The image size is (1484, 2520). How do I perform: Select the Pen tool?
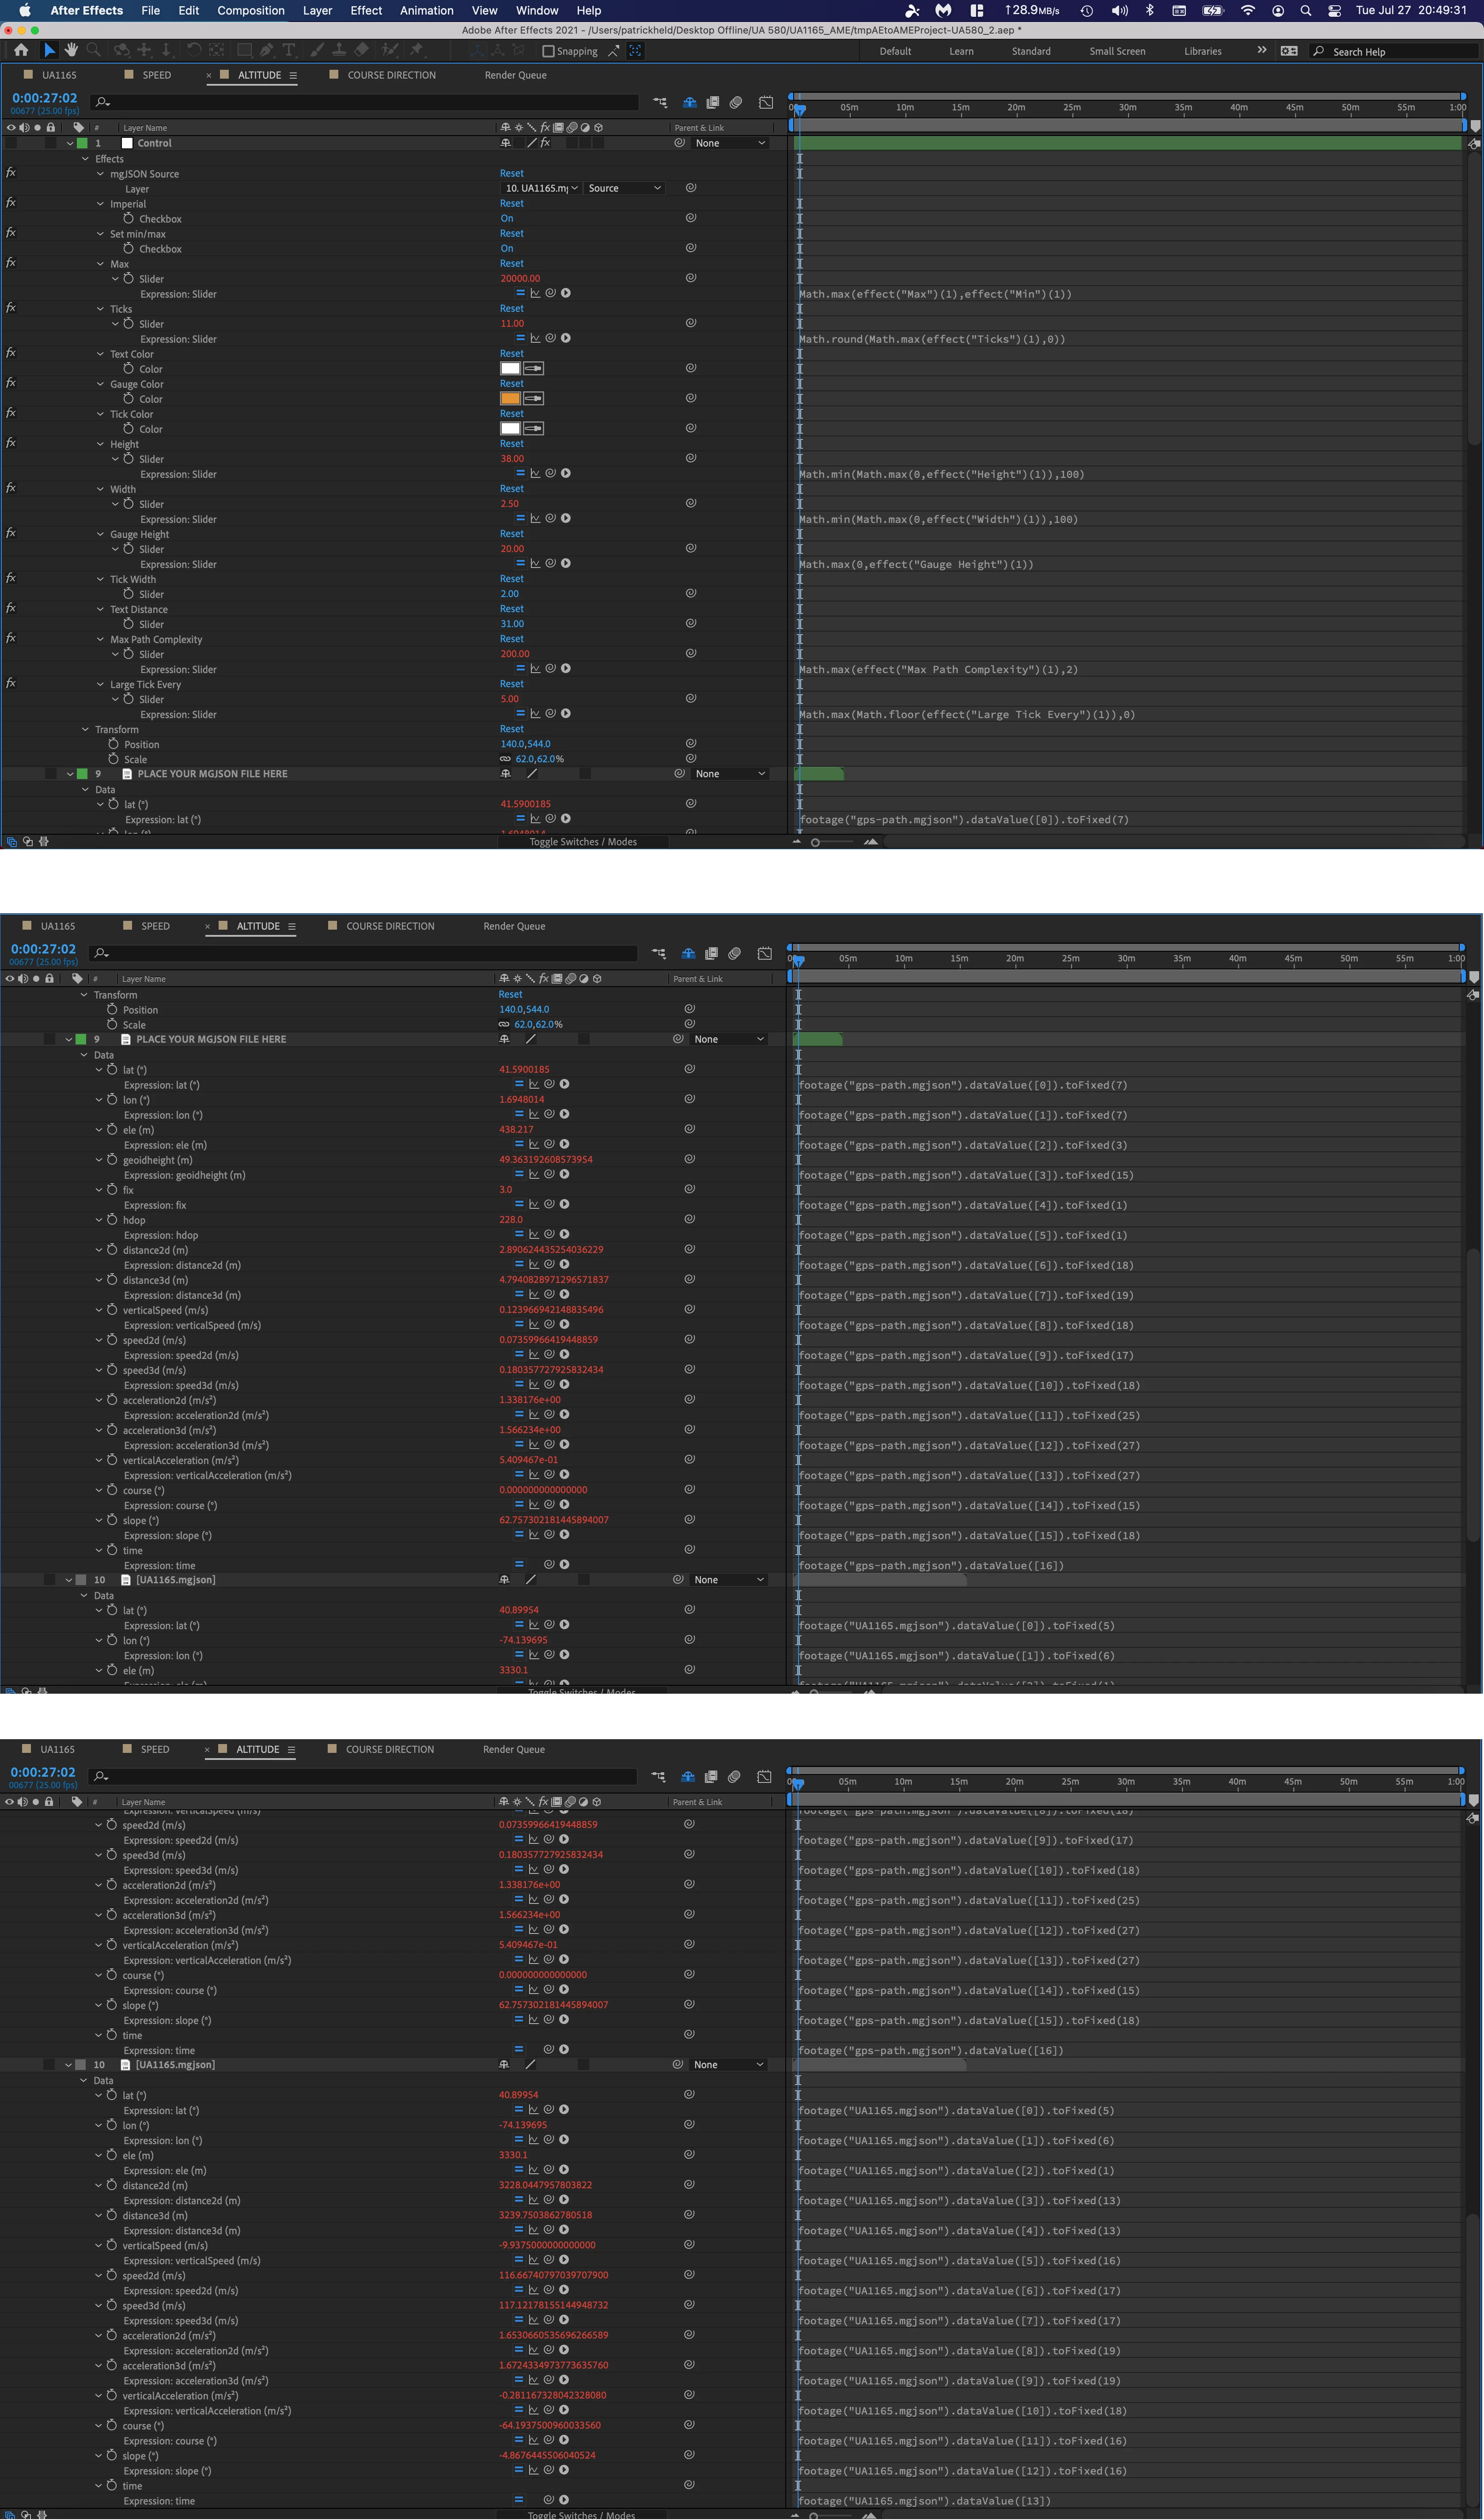point(266,50)
